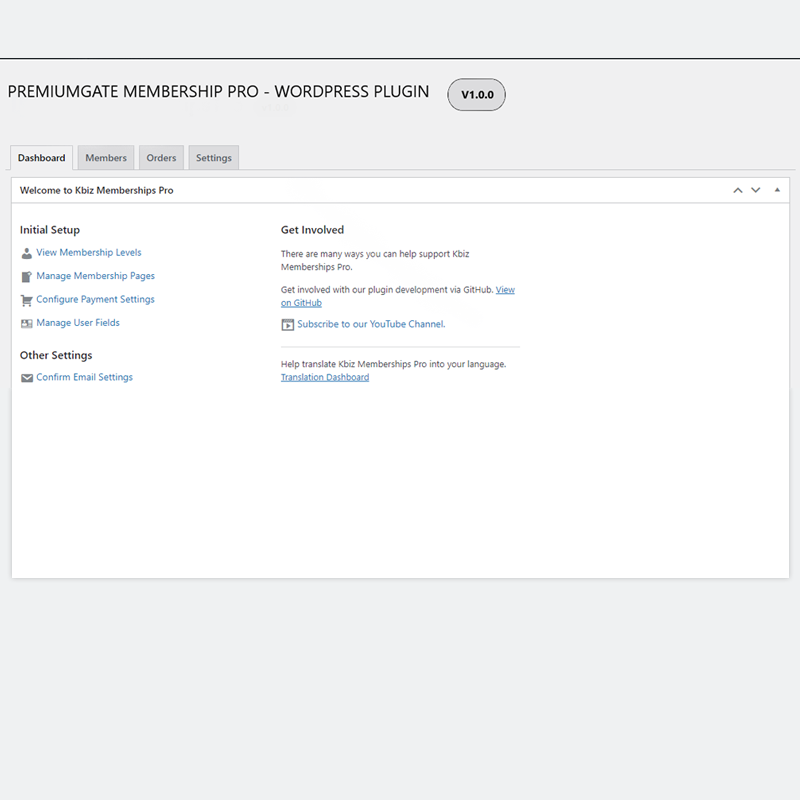Click the ID card icon beside Manage User Fields
The image size is (800, 800).
point(27,324)
